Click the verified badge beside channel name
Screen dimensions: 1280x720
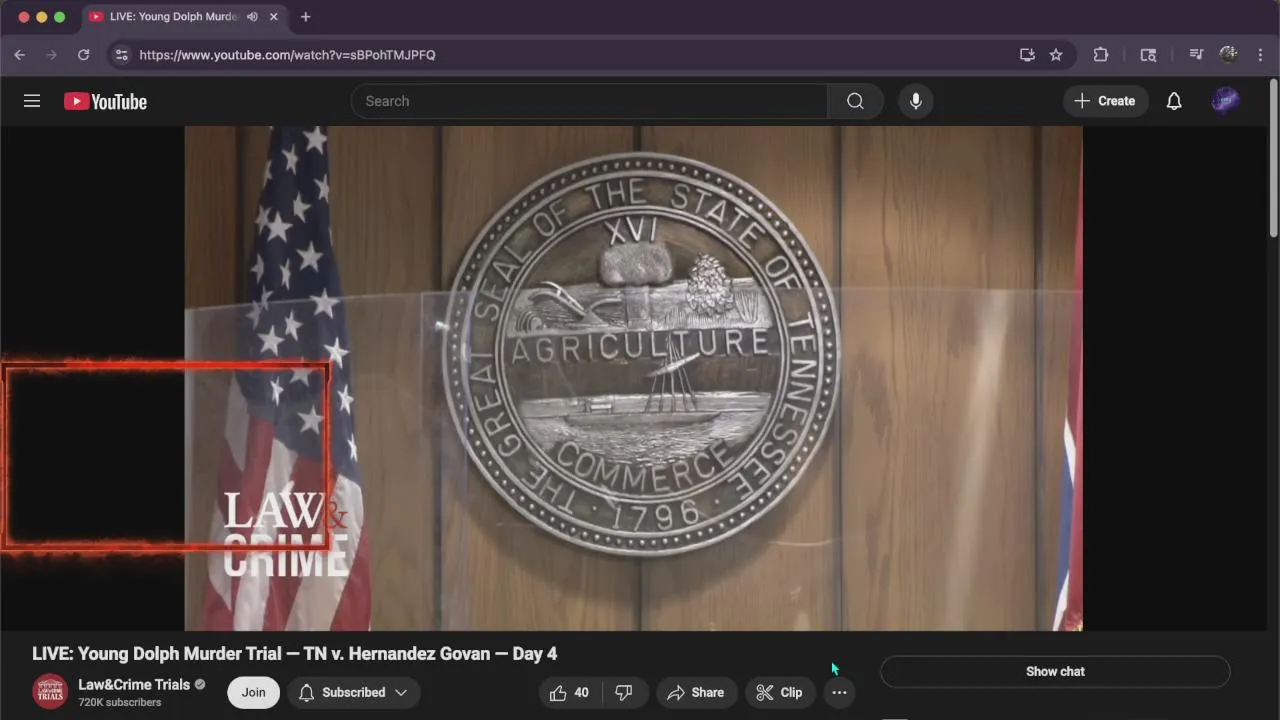point(200,685)
